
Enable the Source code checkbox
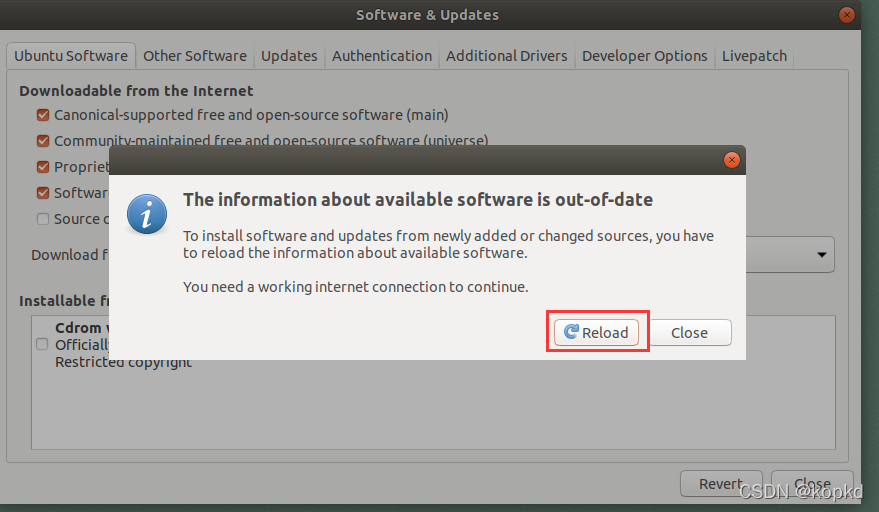[43, 219]
